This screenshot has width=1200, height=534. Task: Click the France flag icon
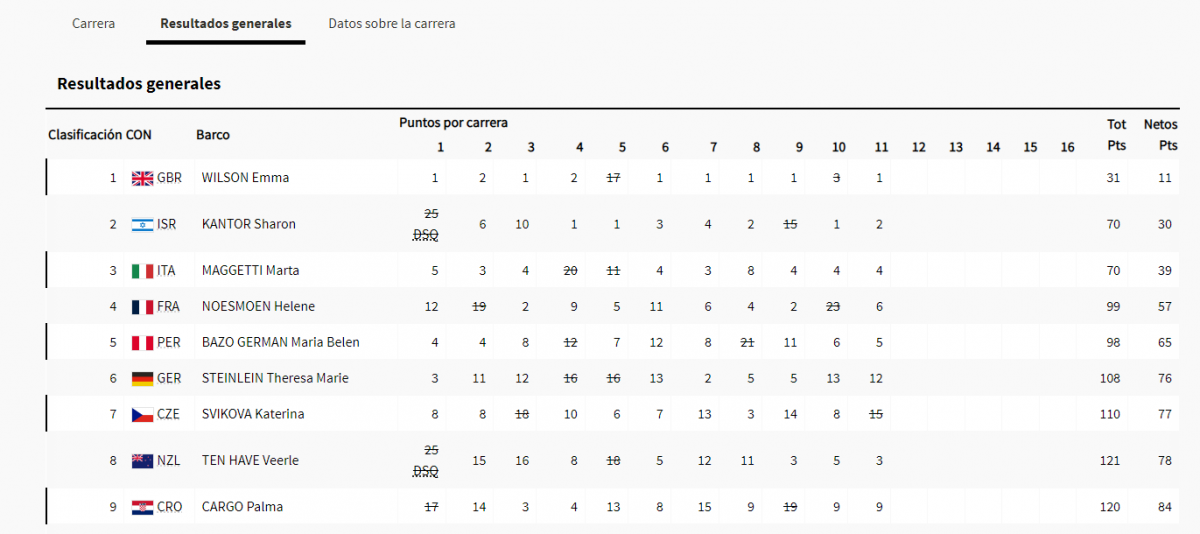(x=142, y=306)
